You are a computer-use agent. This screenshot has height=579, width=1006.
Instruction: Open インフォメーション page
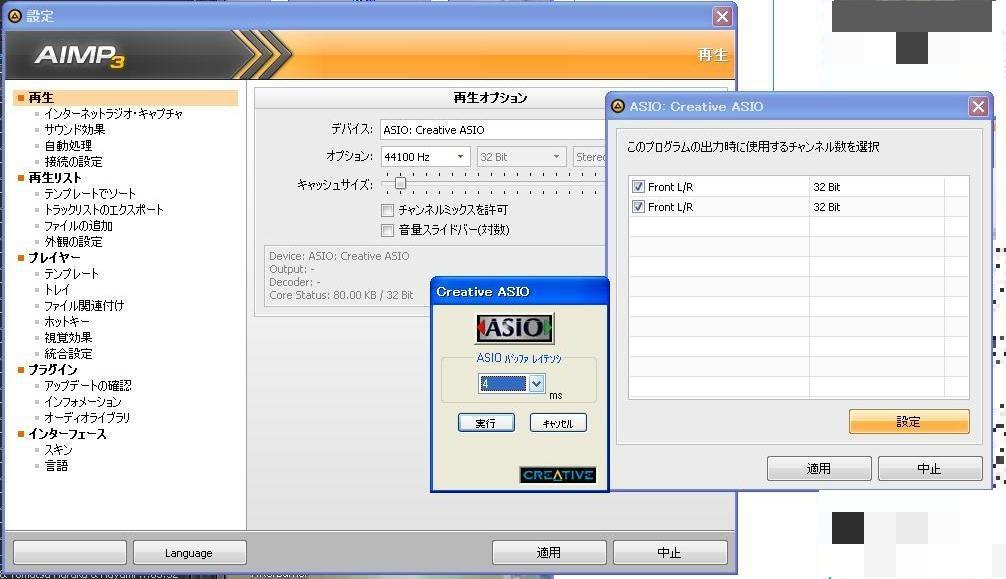83,402
